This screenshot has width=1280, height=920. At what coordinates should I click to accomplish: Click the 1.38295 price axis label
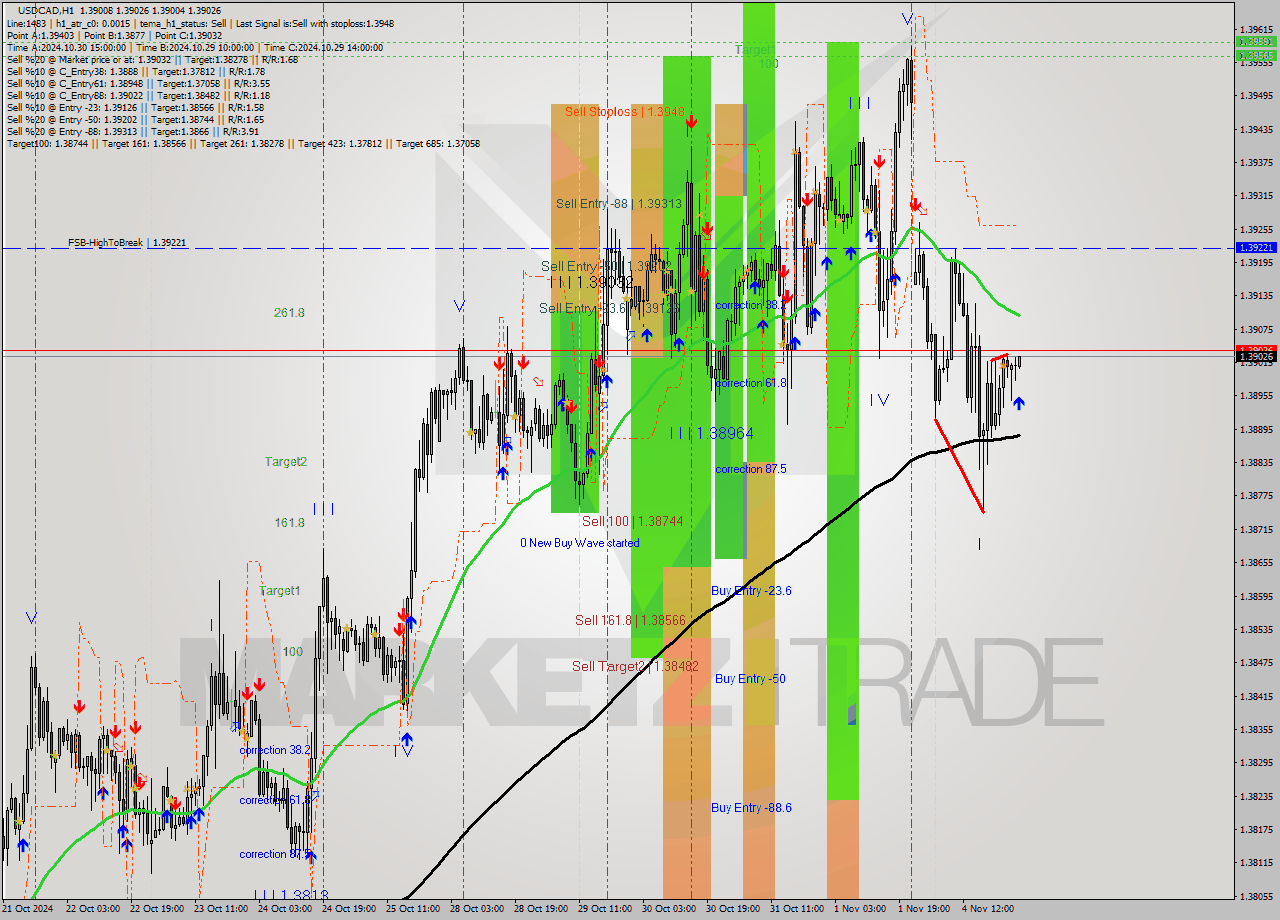pyautogui.click(x=1256, y=763)
